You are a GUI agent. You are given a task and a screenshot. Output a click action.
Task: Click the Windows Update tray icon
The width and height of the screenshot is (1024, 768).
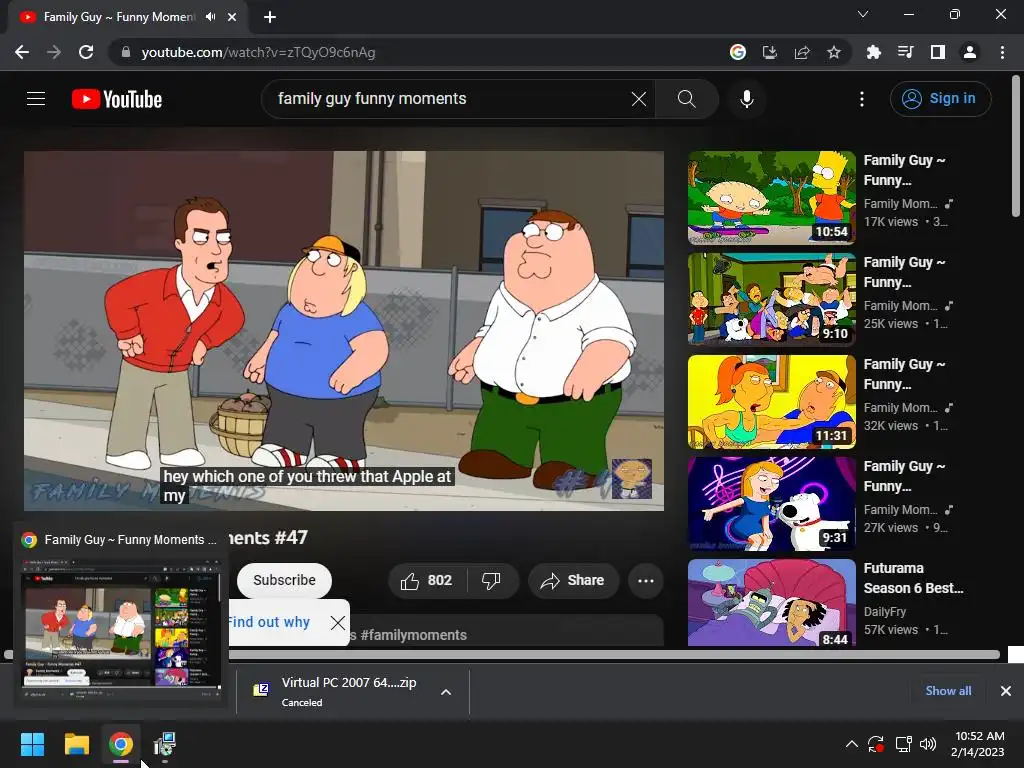pos(876,744)
